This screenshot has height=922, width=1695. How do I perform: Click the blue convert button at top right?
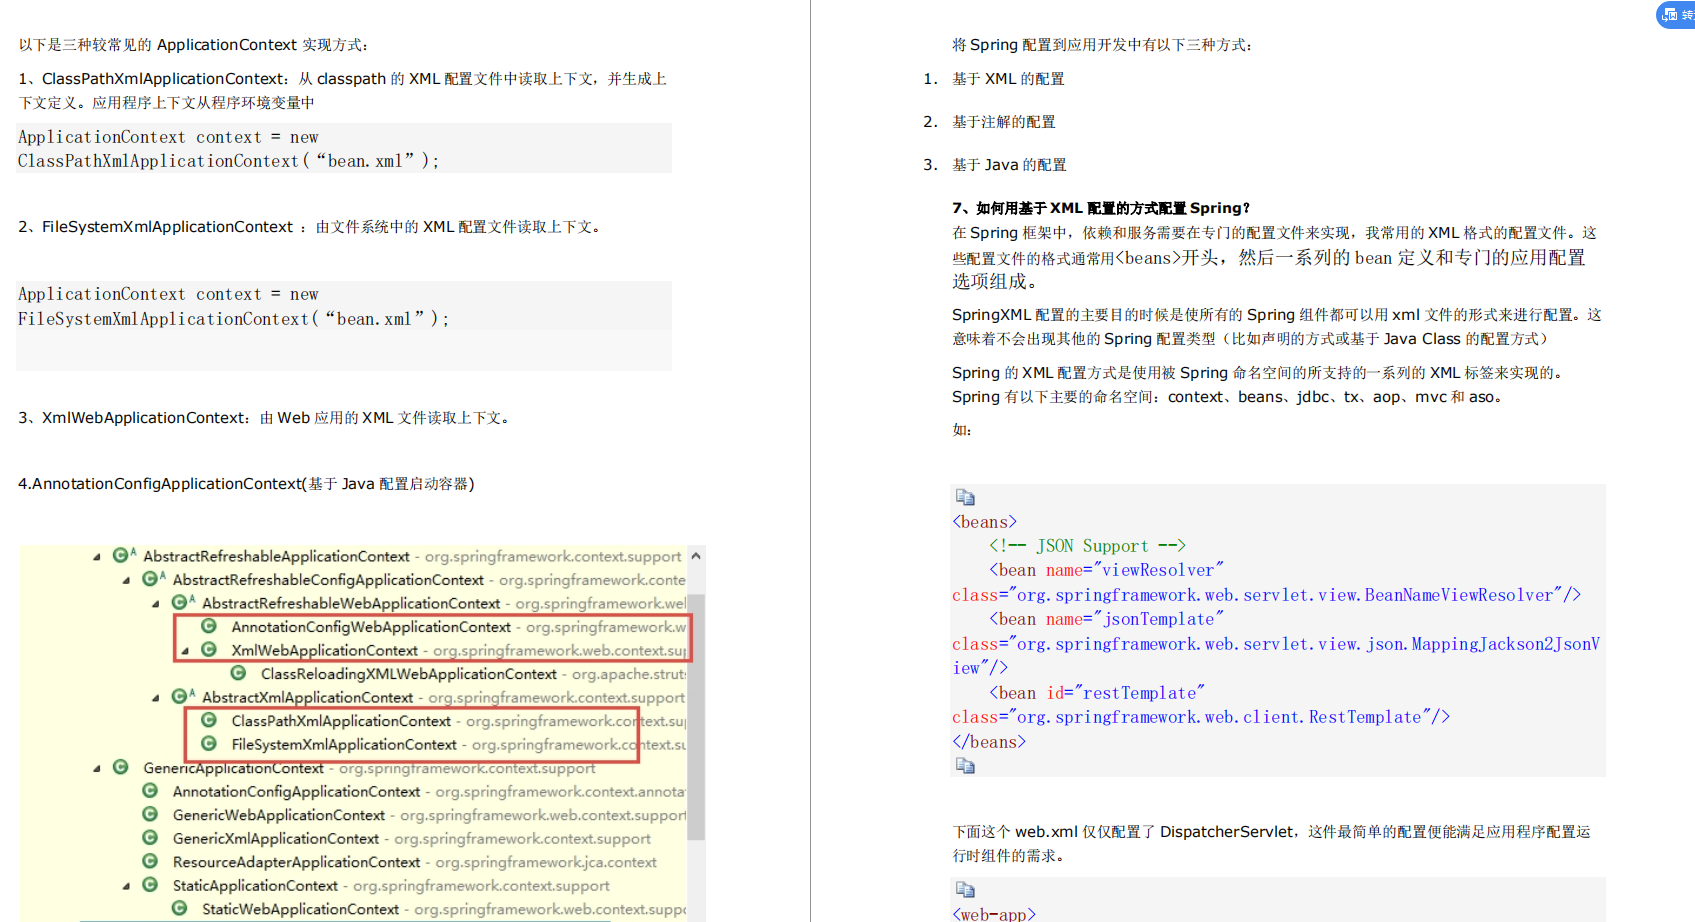(1677, 14)
